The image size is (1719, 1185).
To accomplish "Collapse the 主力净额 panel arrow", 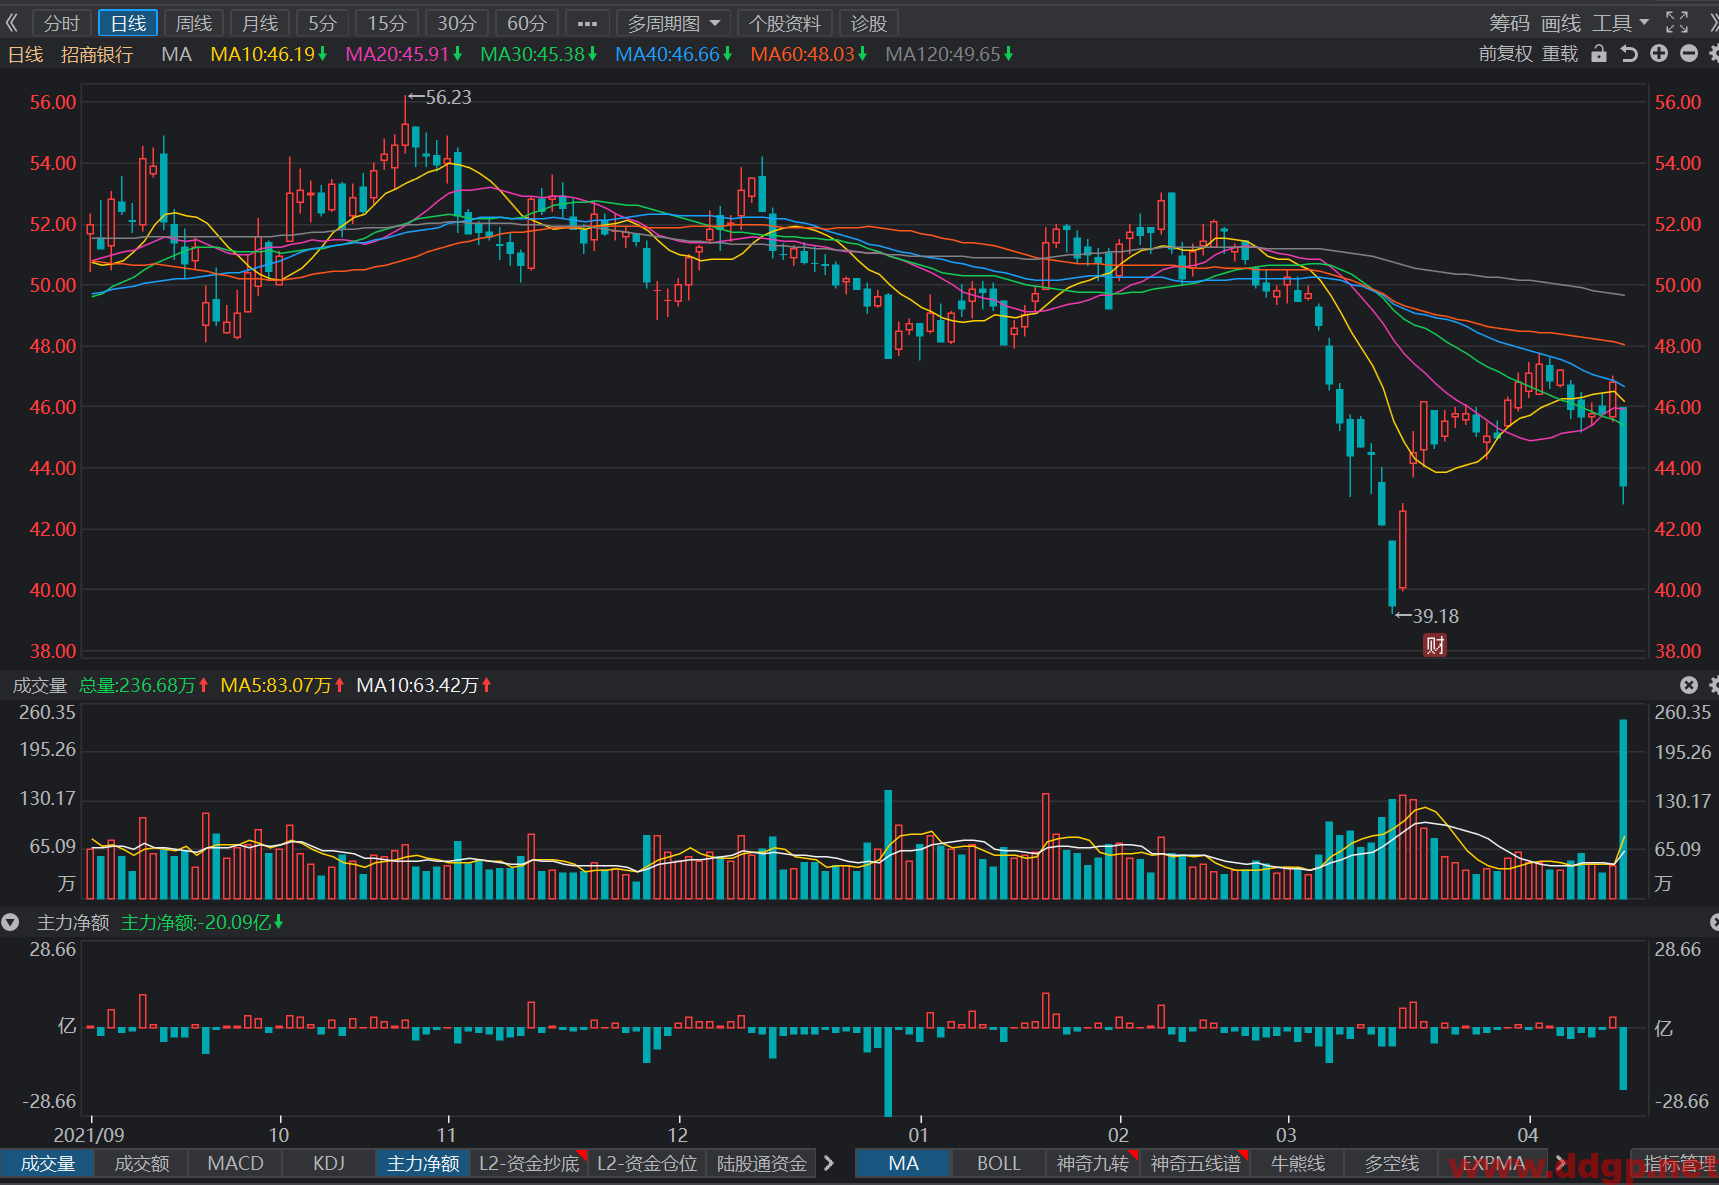I will (11, 922).
